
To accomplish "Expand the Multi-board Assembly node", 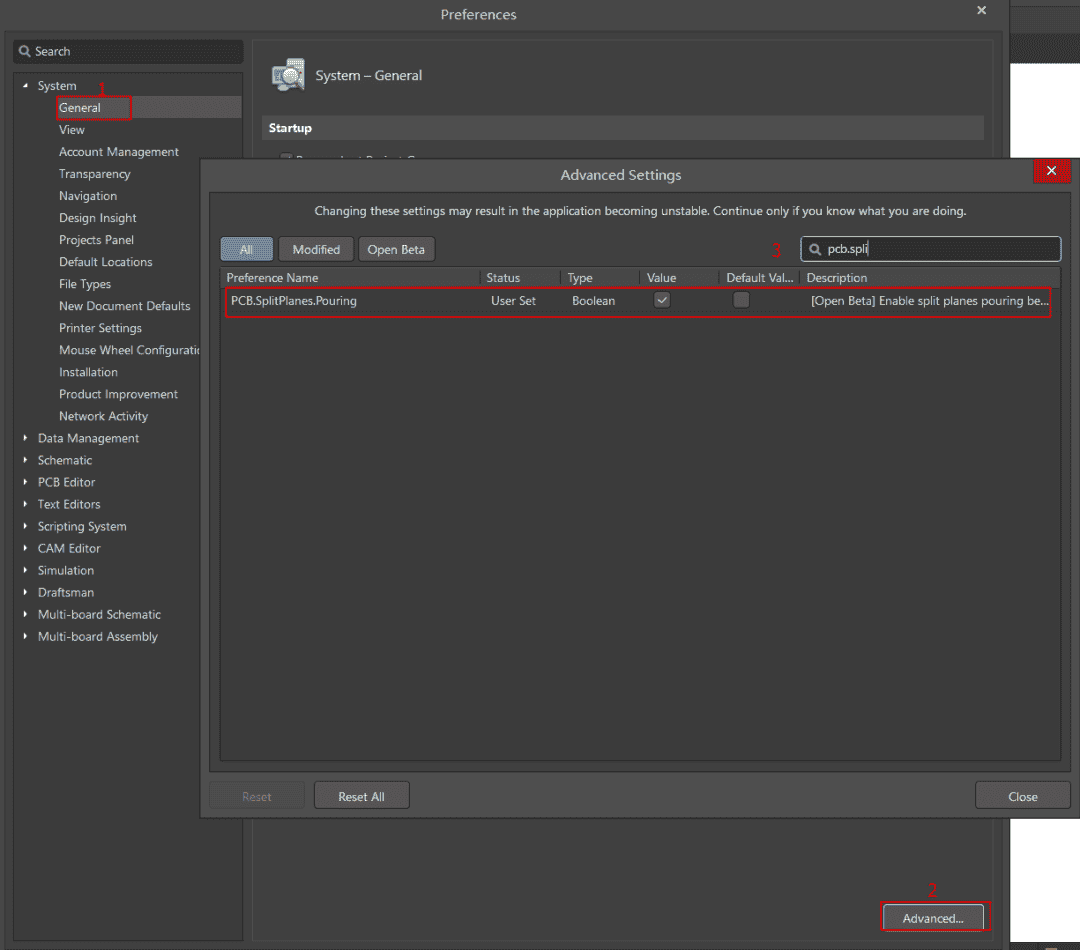I will pos(25,637).
